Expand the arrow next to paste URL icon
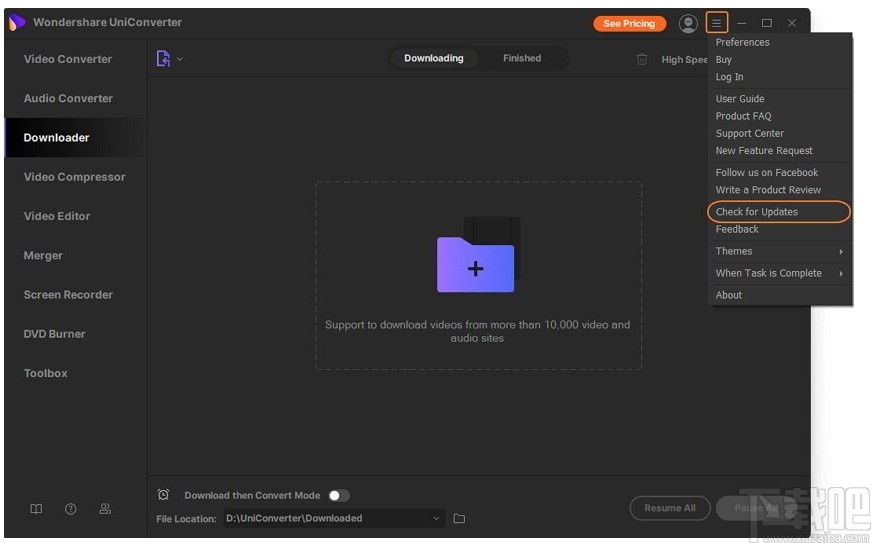Image resolution: width=873 pixels, height=543 pixels. [180, 58]
